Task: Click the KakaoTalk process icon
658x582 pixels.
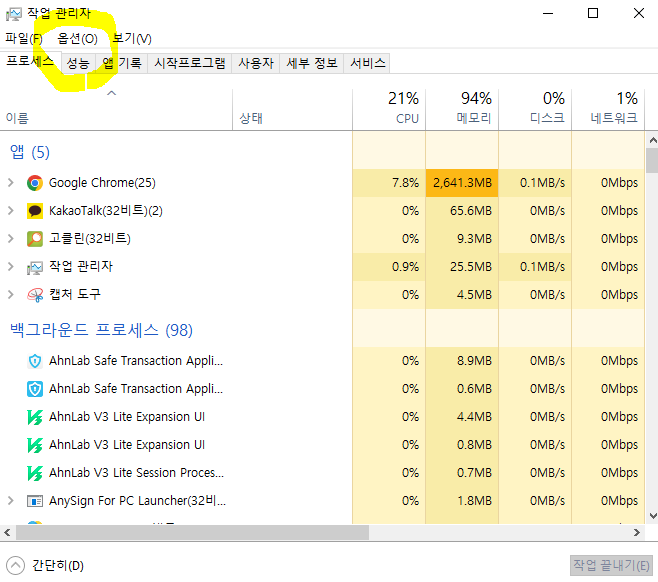Action: point(35,211)
